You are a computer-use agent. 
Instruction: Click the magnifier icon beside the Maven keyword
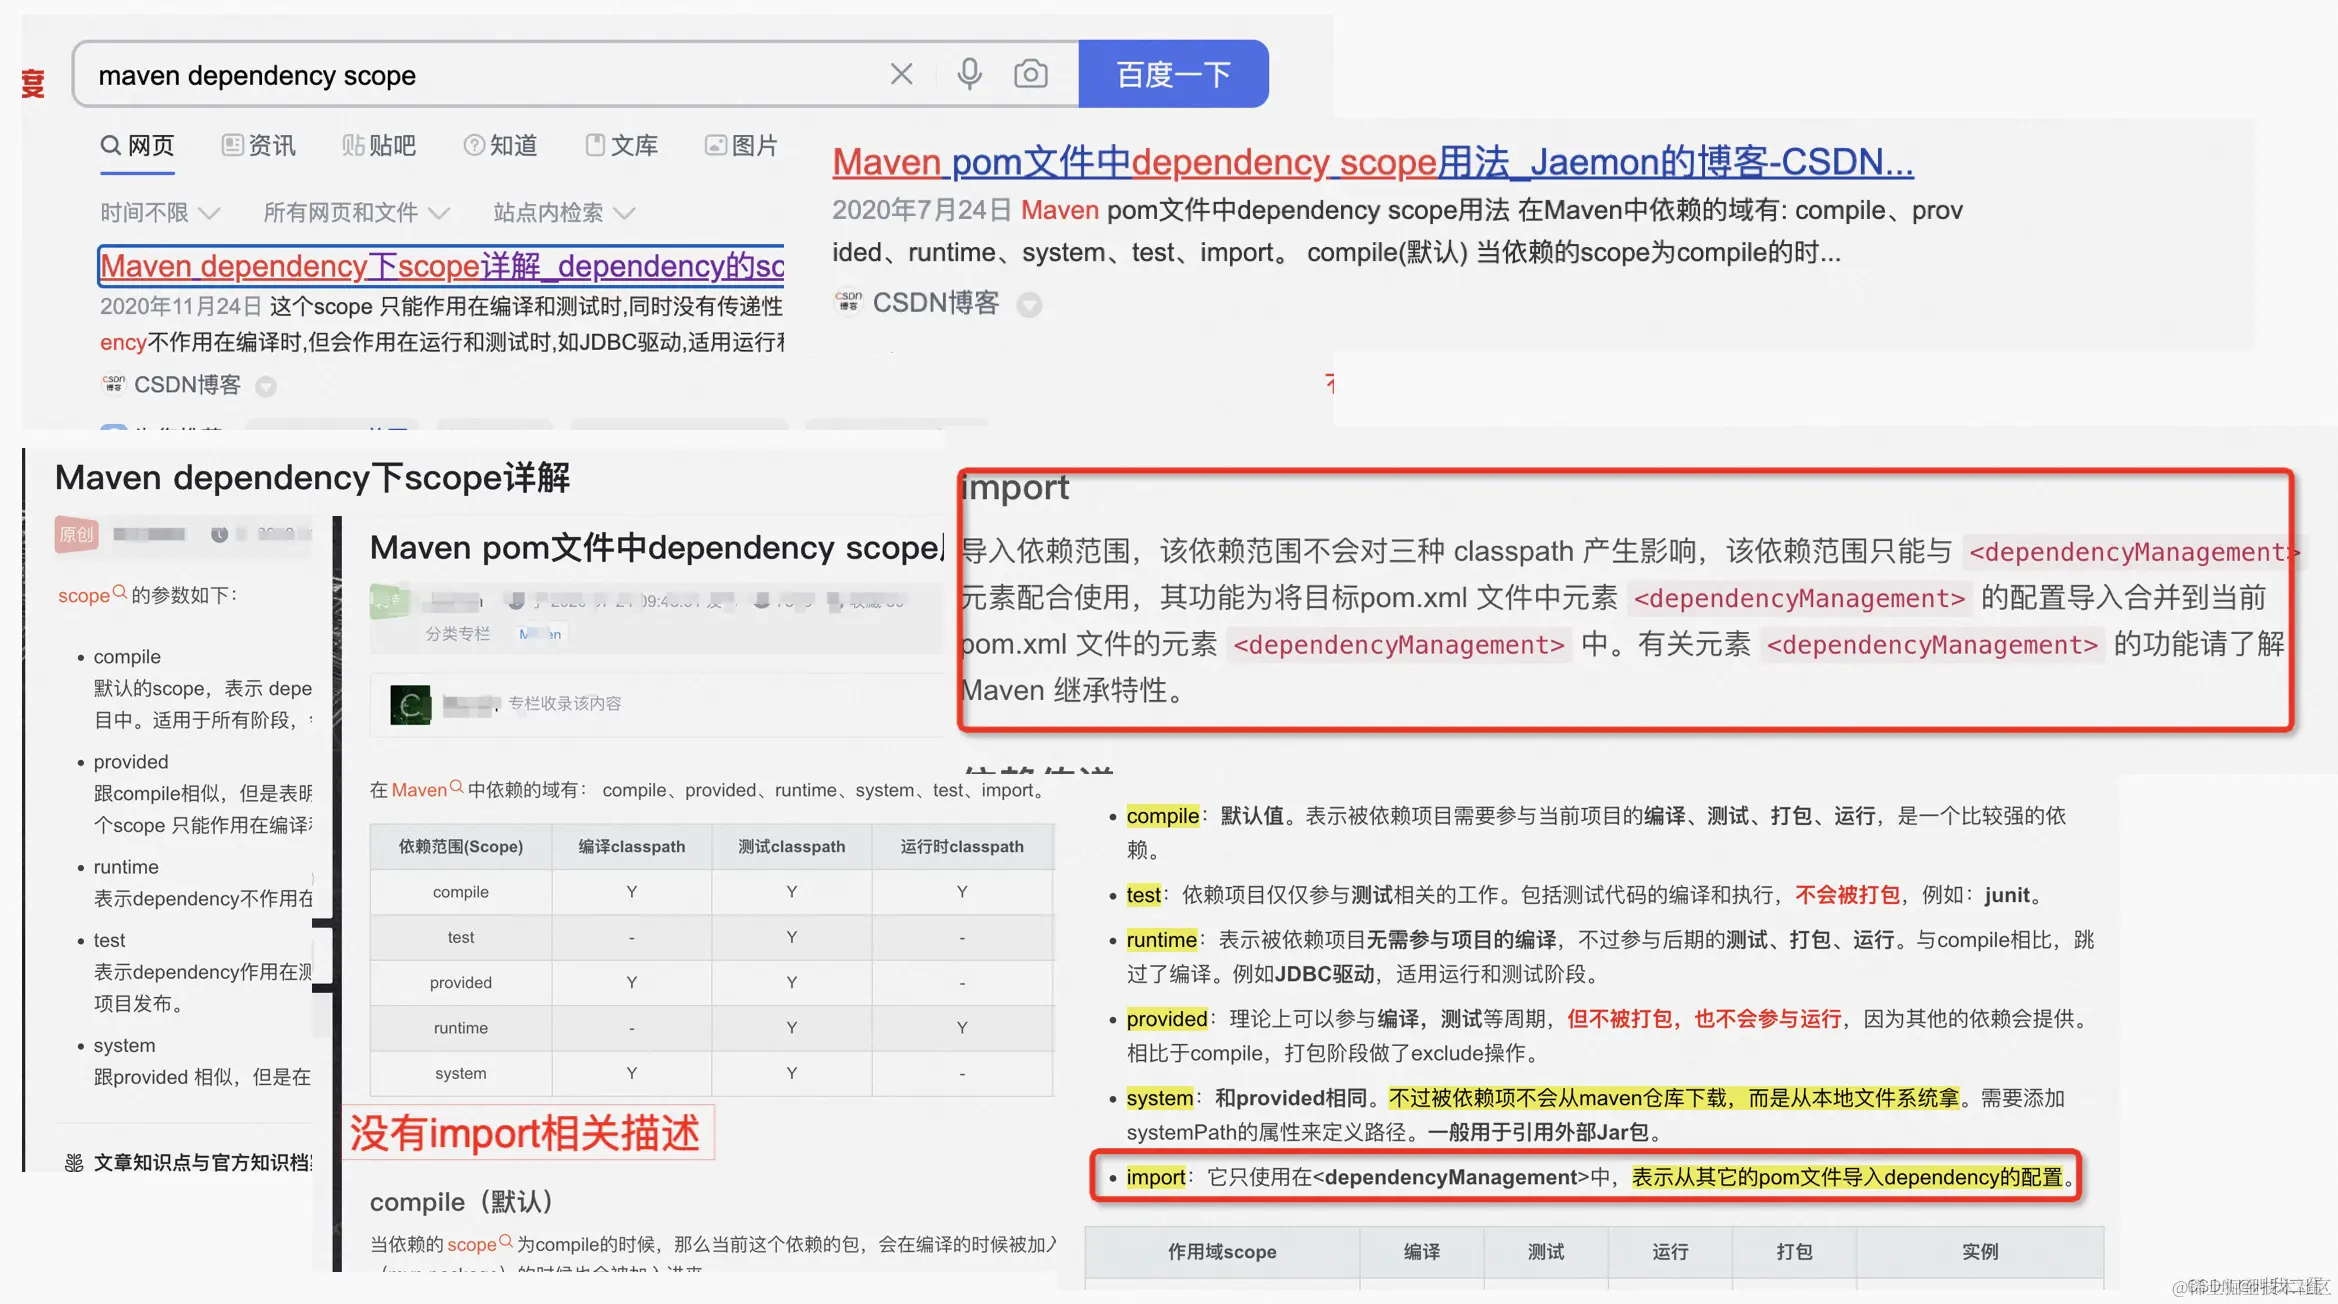(456, 789)
